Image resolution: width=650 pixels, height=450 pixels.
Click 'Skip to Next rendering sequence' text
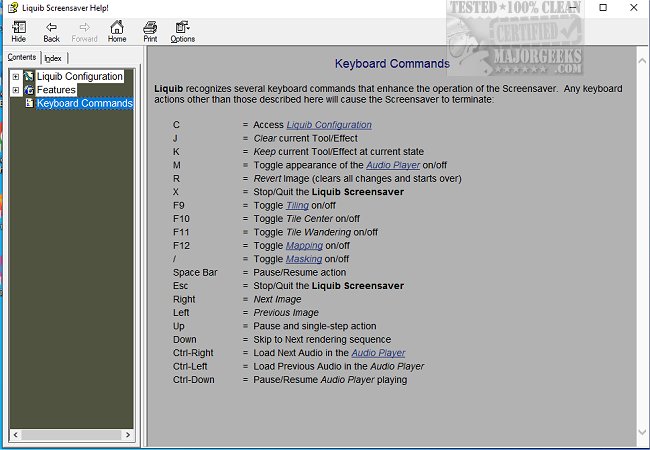pyautogui.click(x=322, y=339)
